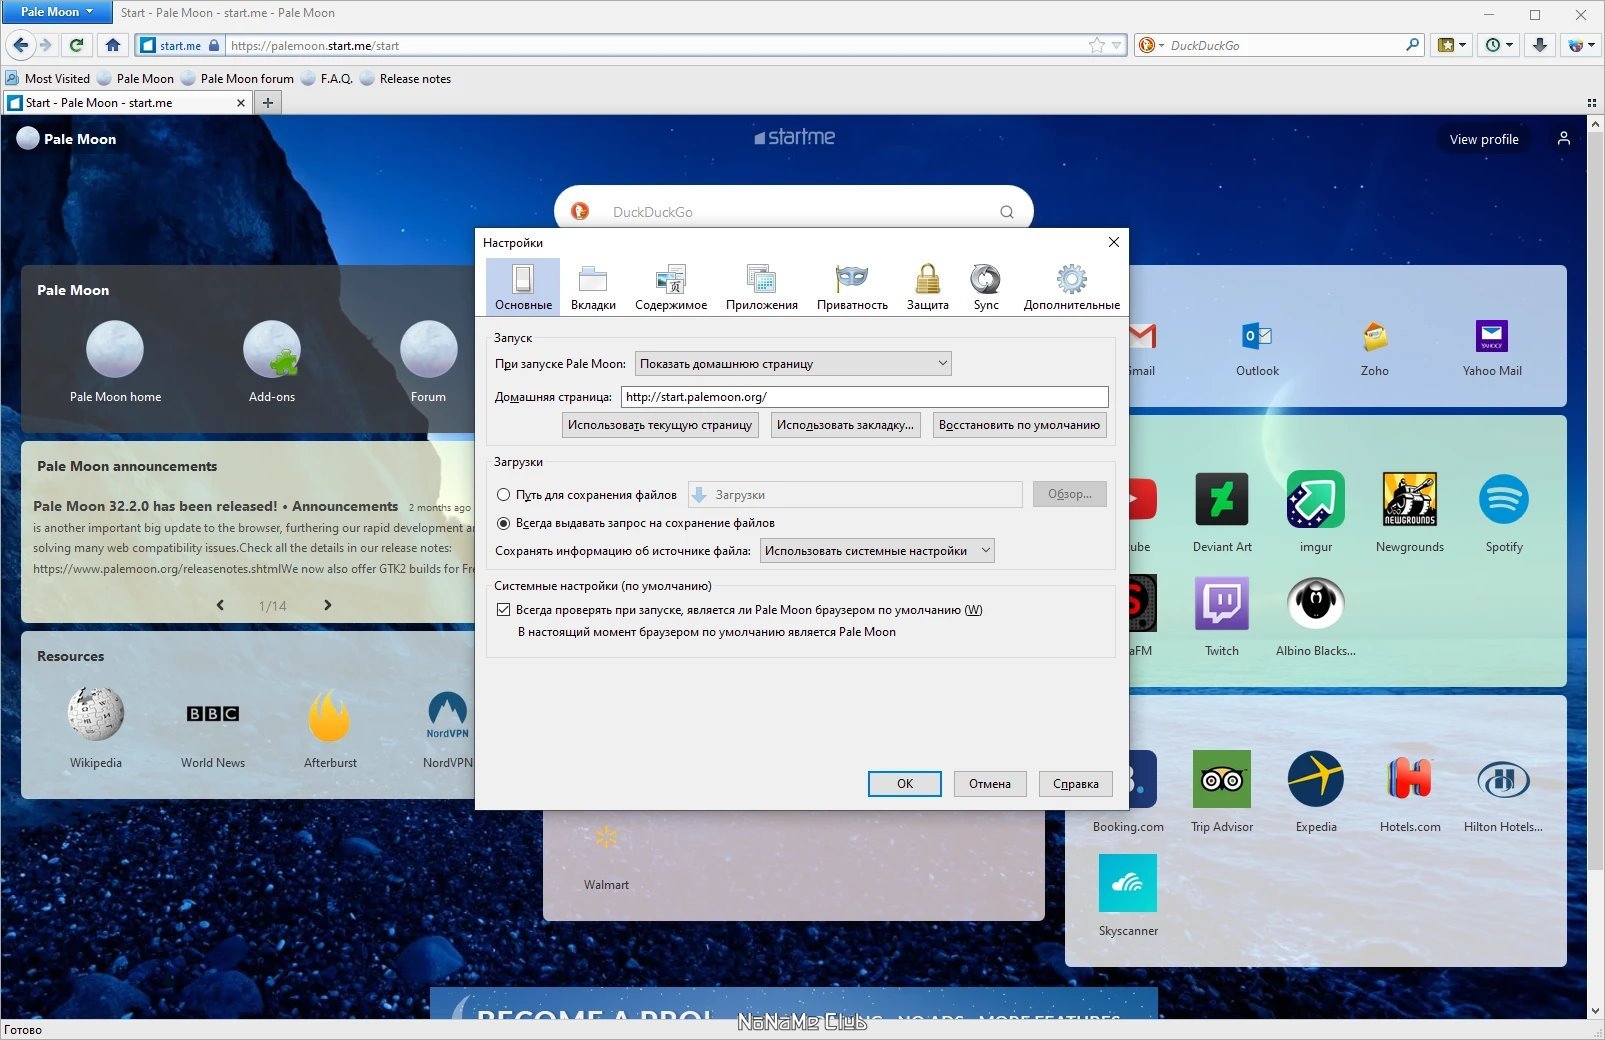1605x1040 pixels.
Task: Confirm the settings with the OK button
Action: pos(905,784)
